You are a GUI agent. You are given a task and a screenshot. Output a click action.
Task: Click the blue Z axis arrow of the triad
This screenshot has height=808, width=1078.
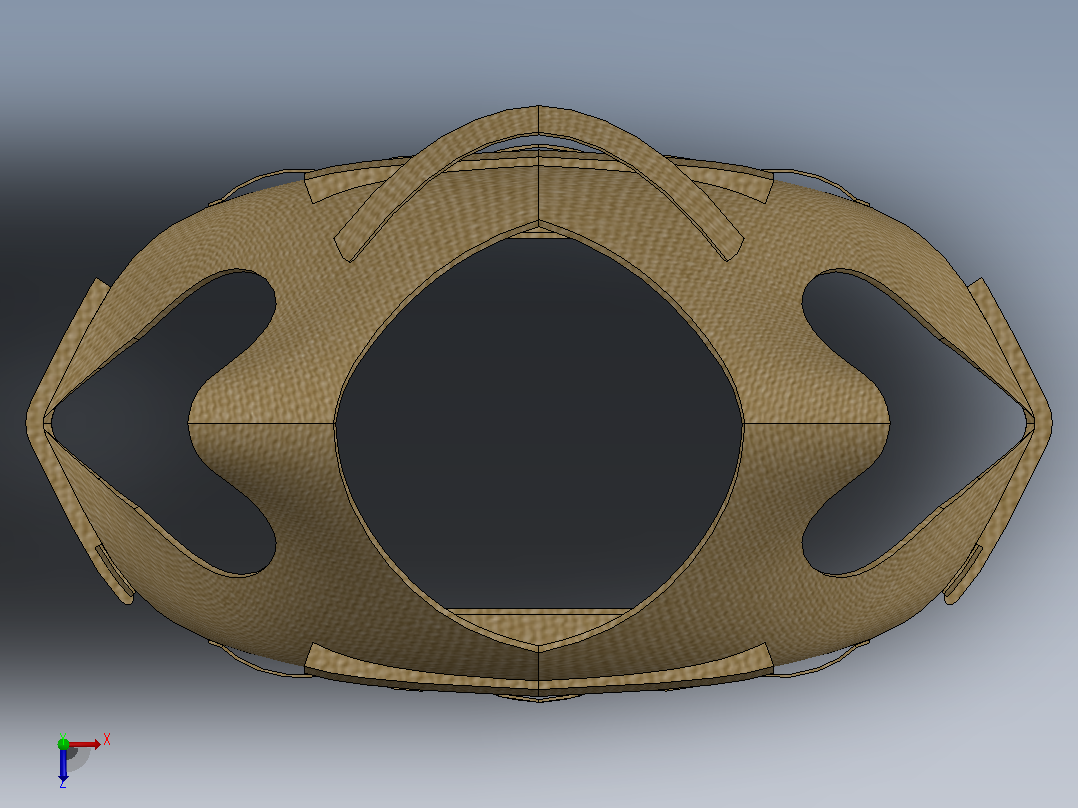coord(63,765)
